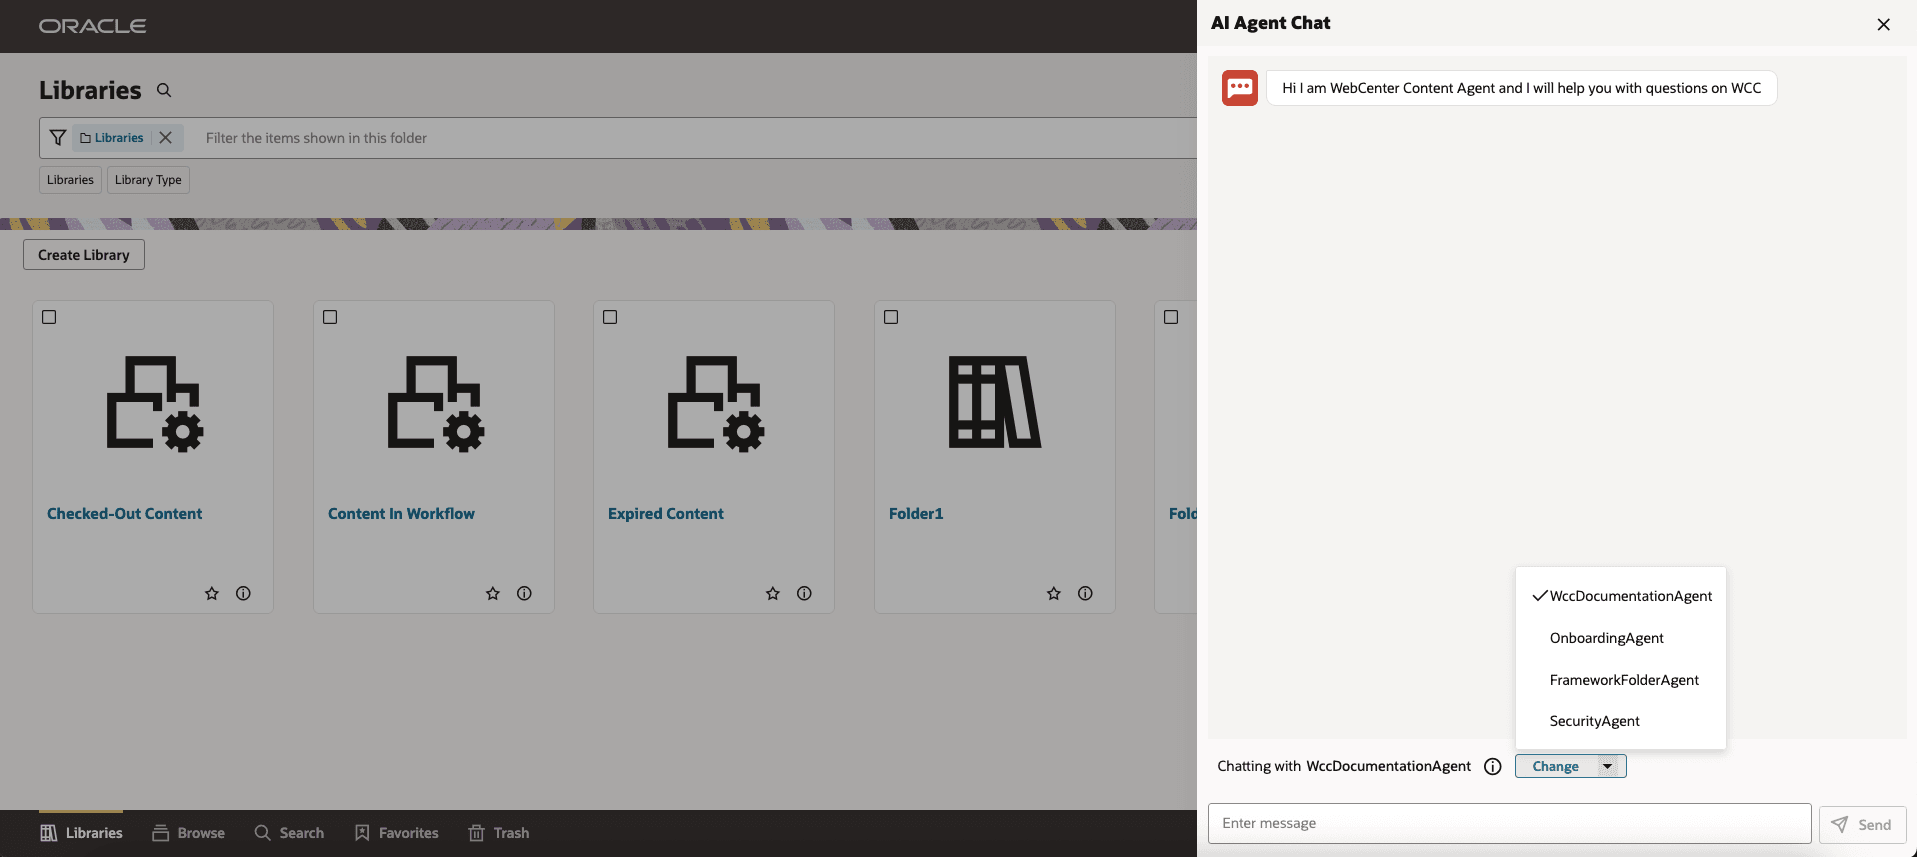Show info for Folder1 library

tap(1085, 593)
